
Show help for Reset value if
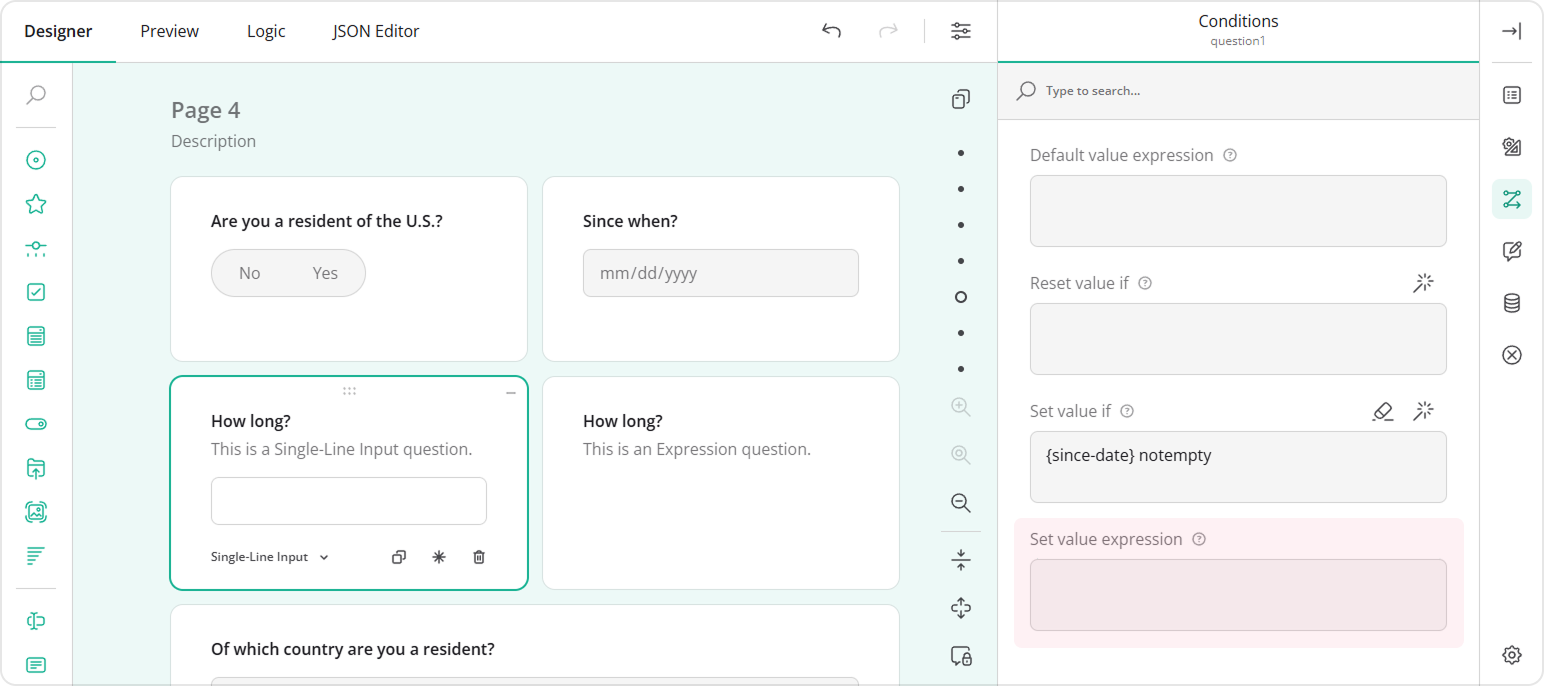click(x=1145, y=284)
